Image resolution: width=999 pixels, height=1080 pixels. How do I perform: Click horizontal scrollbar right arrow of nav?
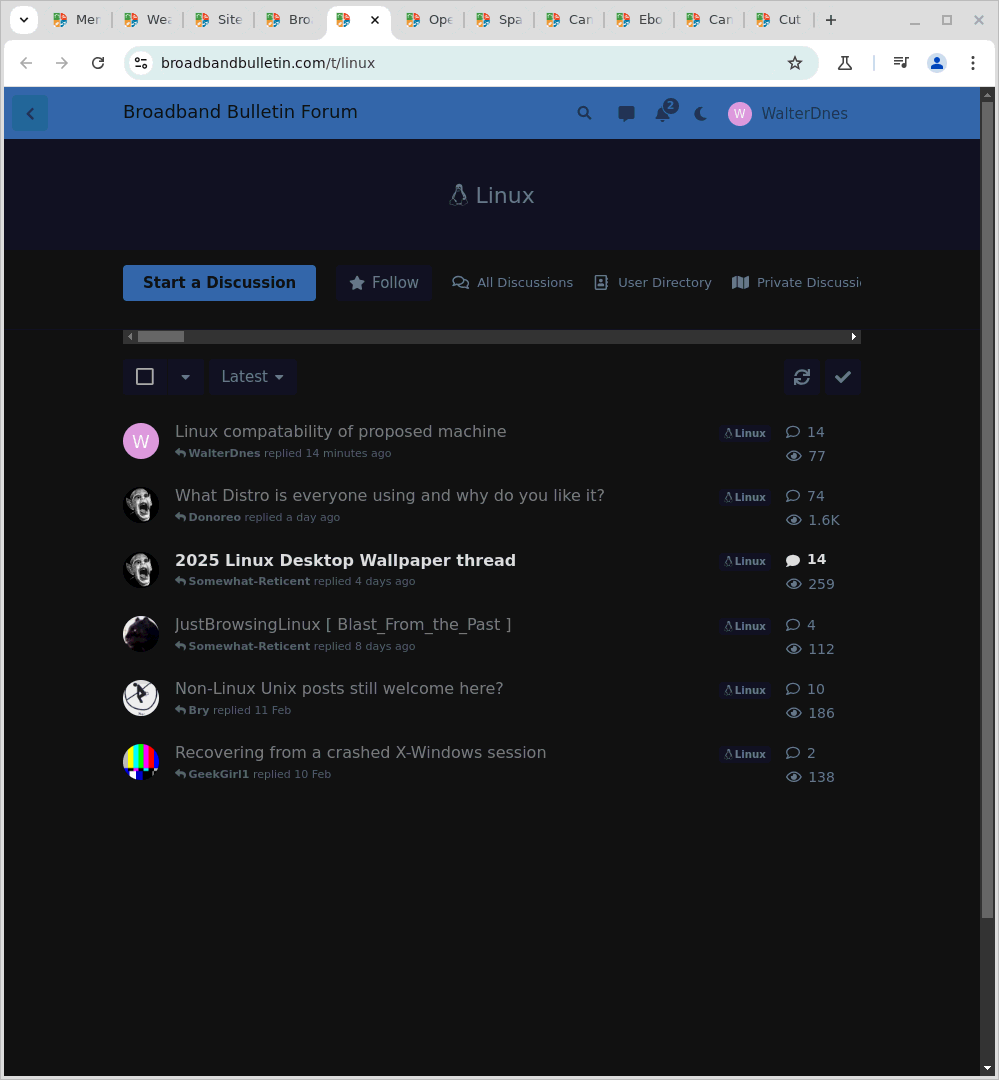click(x=854, y=337)
